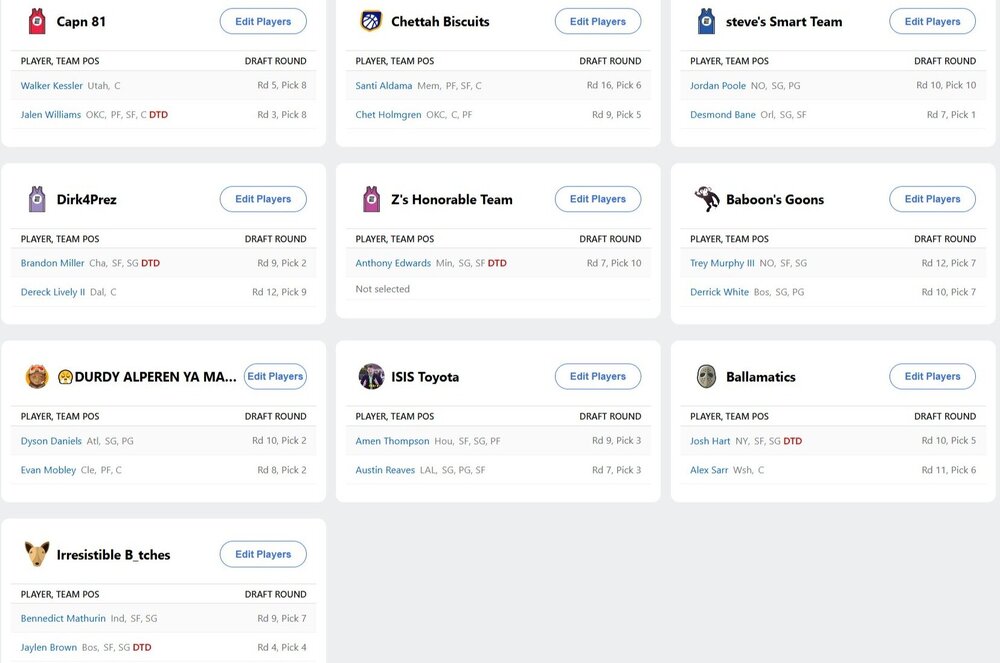This screenshot has width=1000, height=663.
Task: Open Edit Players for Ballamatics
Action: pos(932,377)
